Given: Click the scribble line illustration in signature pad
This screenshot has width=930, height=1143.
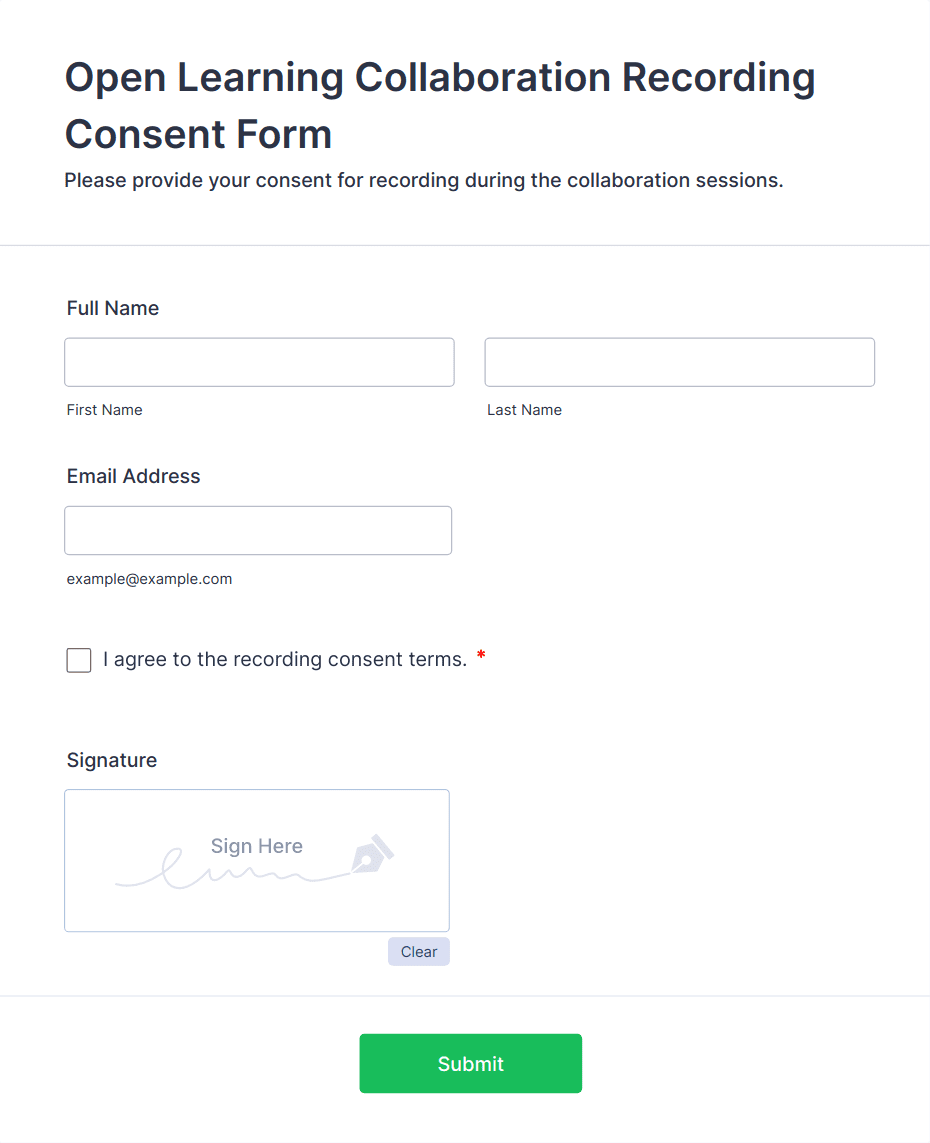Looking at the screenshot, I should [220, 874].
